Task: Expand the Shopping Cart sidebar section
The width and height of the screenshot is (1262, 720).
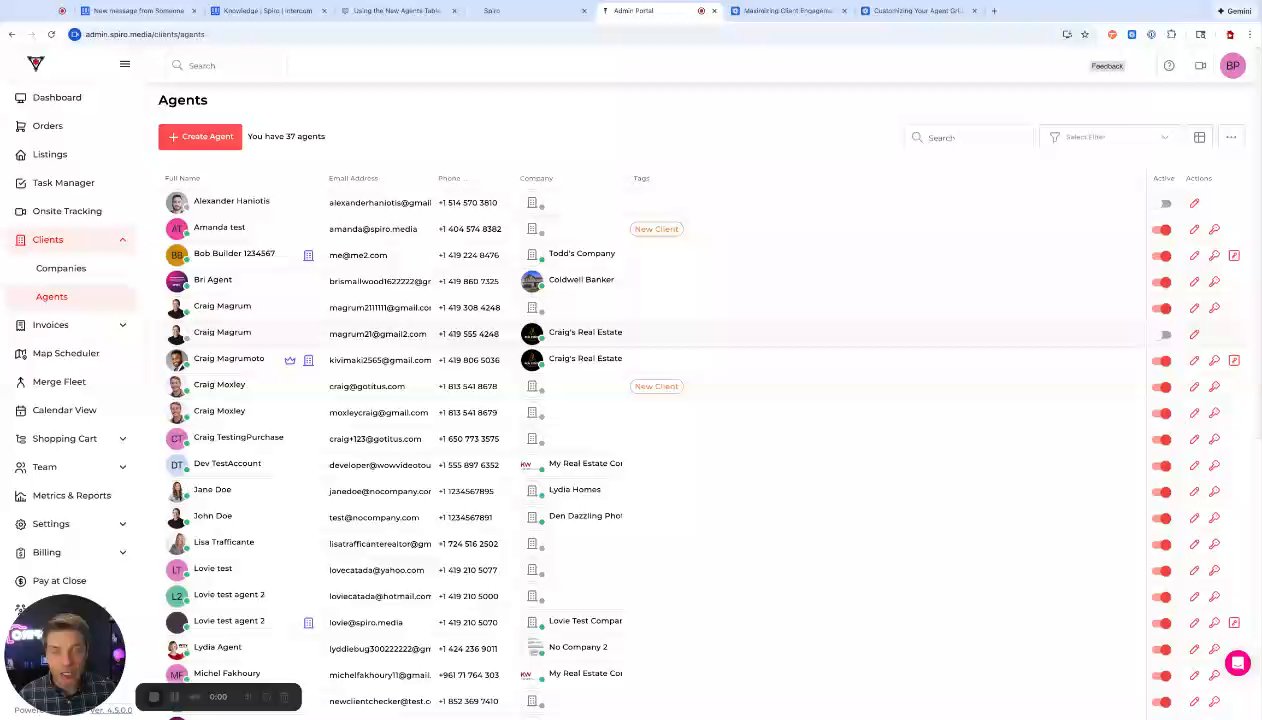Action: click(x=123, y=439)
